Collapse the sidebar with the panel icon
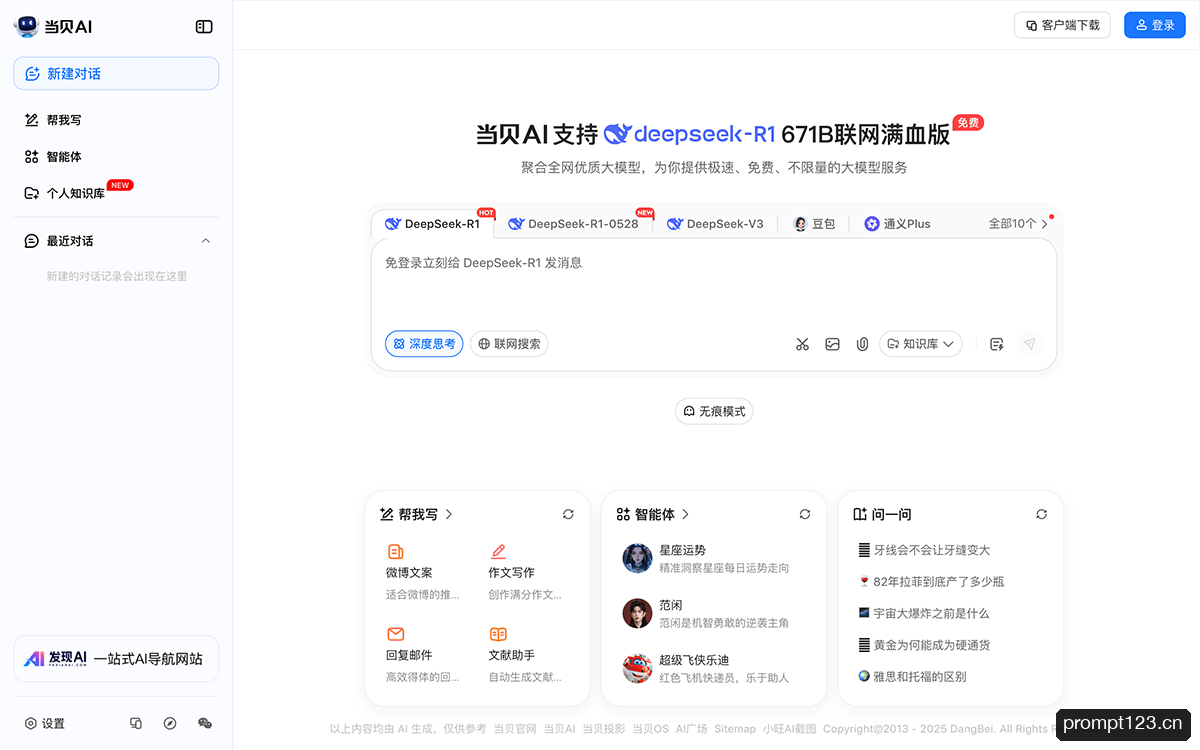The height and width of the screenshot is (750, 1200). pos(204,27)
